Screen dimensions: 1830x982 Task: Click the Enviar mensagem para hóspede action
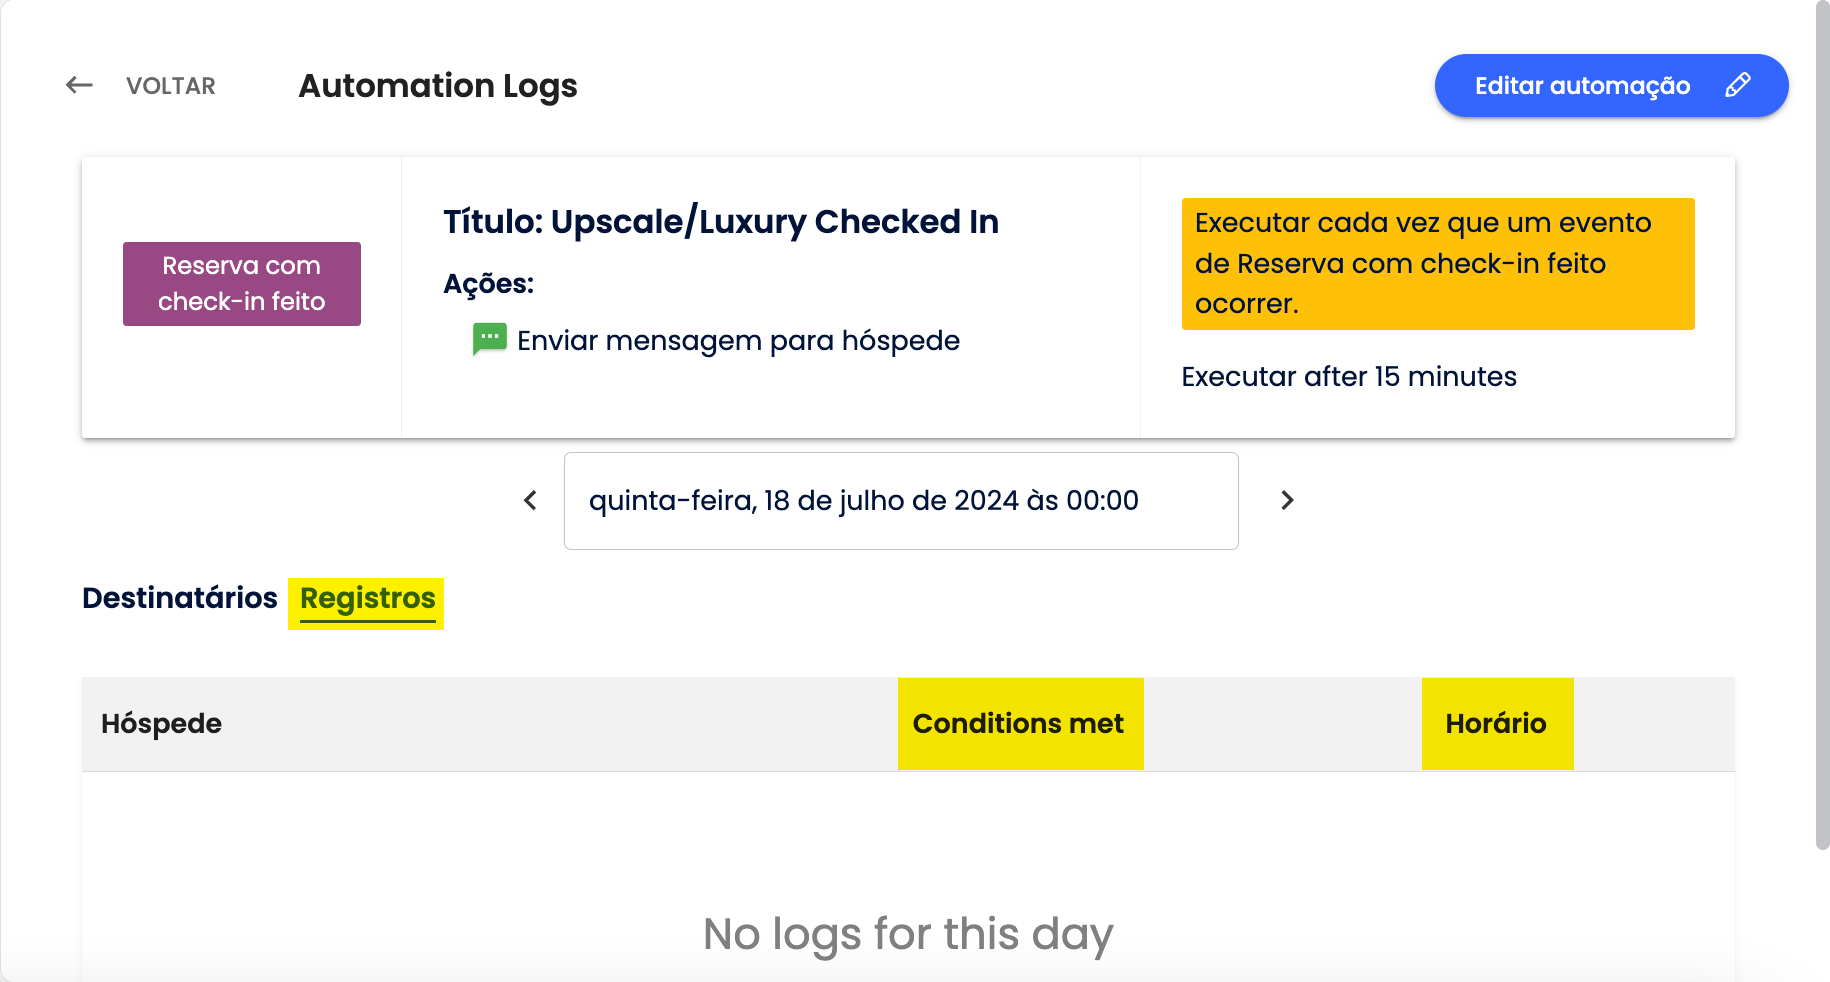pyautogui.click(x=738, y=341)
